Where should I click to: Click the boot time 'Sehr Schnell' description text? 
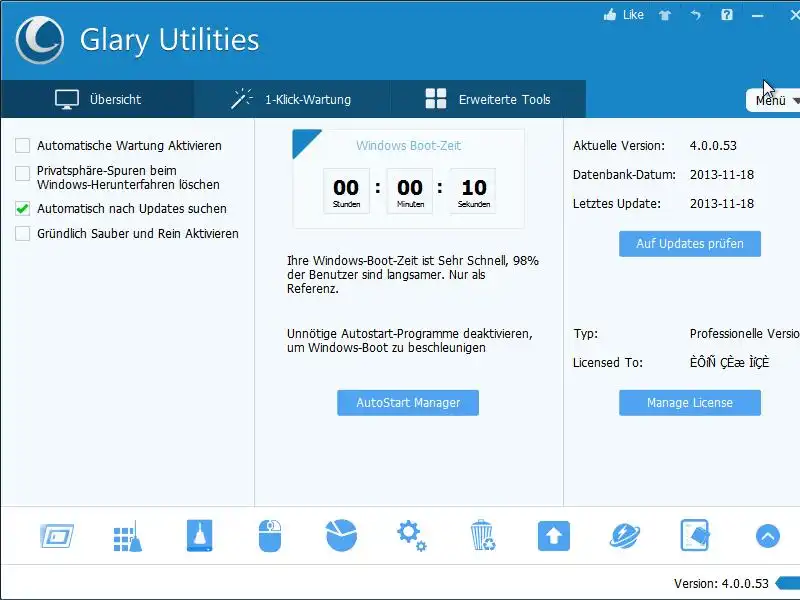[413, 274]
